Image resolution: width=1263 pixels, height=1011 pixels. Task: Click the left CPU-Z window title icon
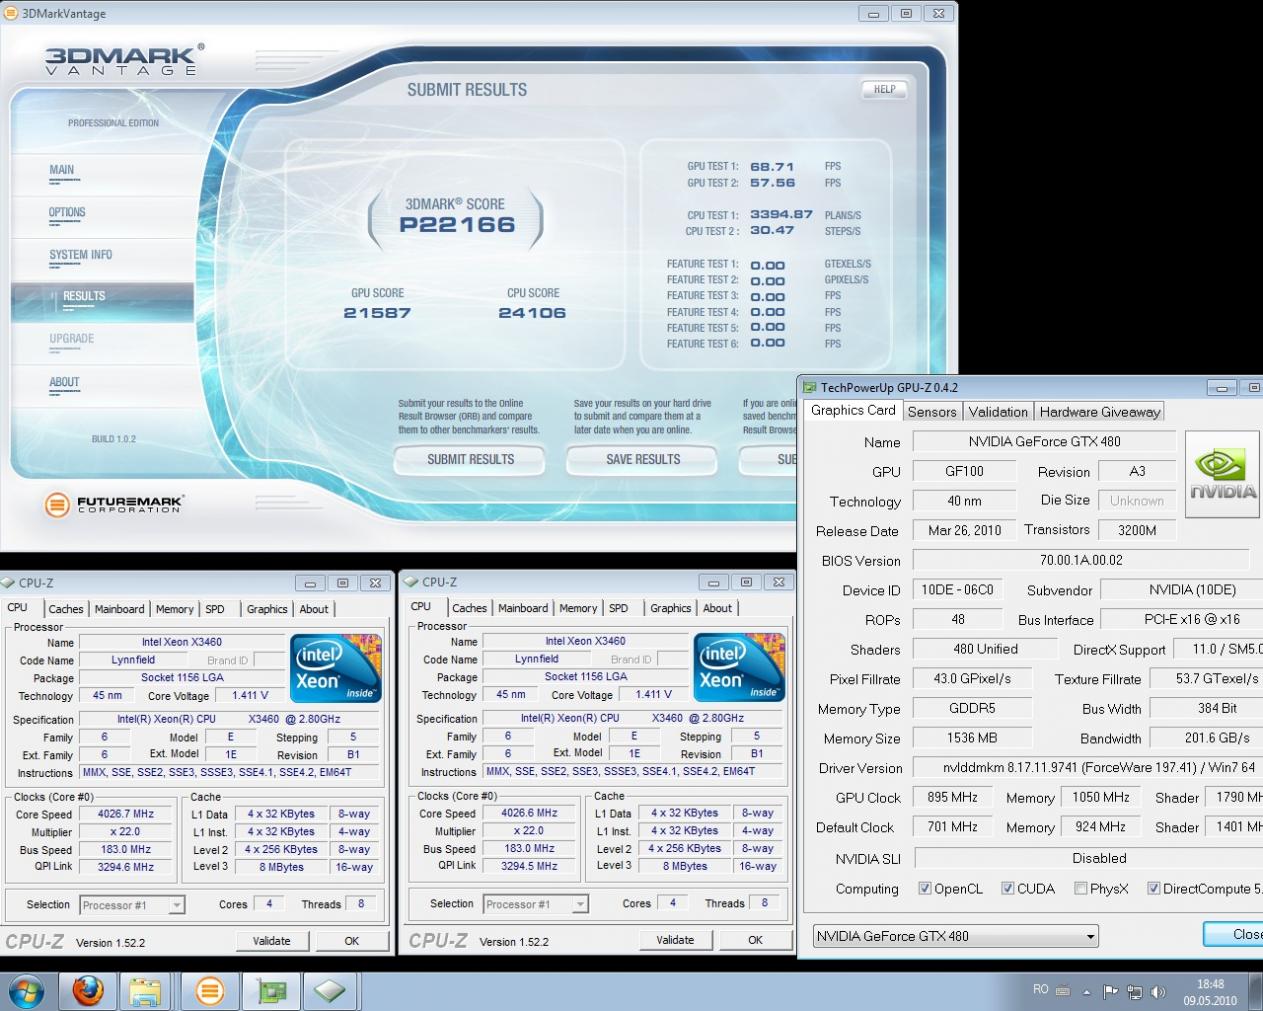tap(8, 583)
